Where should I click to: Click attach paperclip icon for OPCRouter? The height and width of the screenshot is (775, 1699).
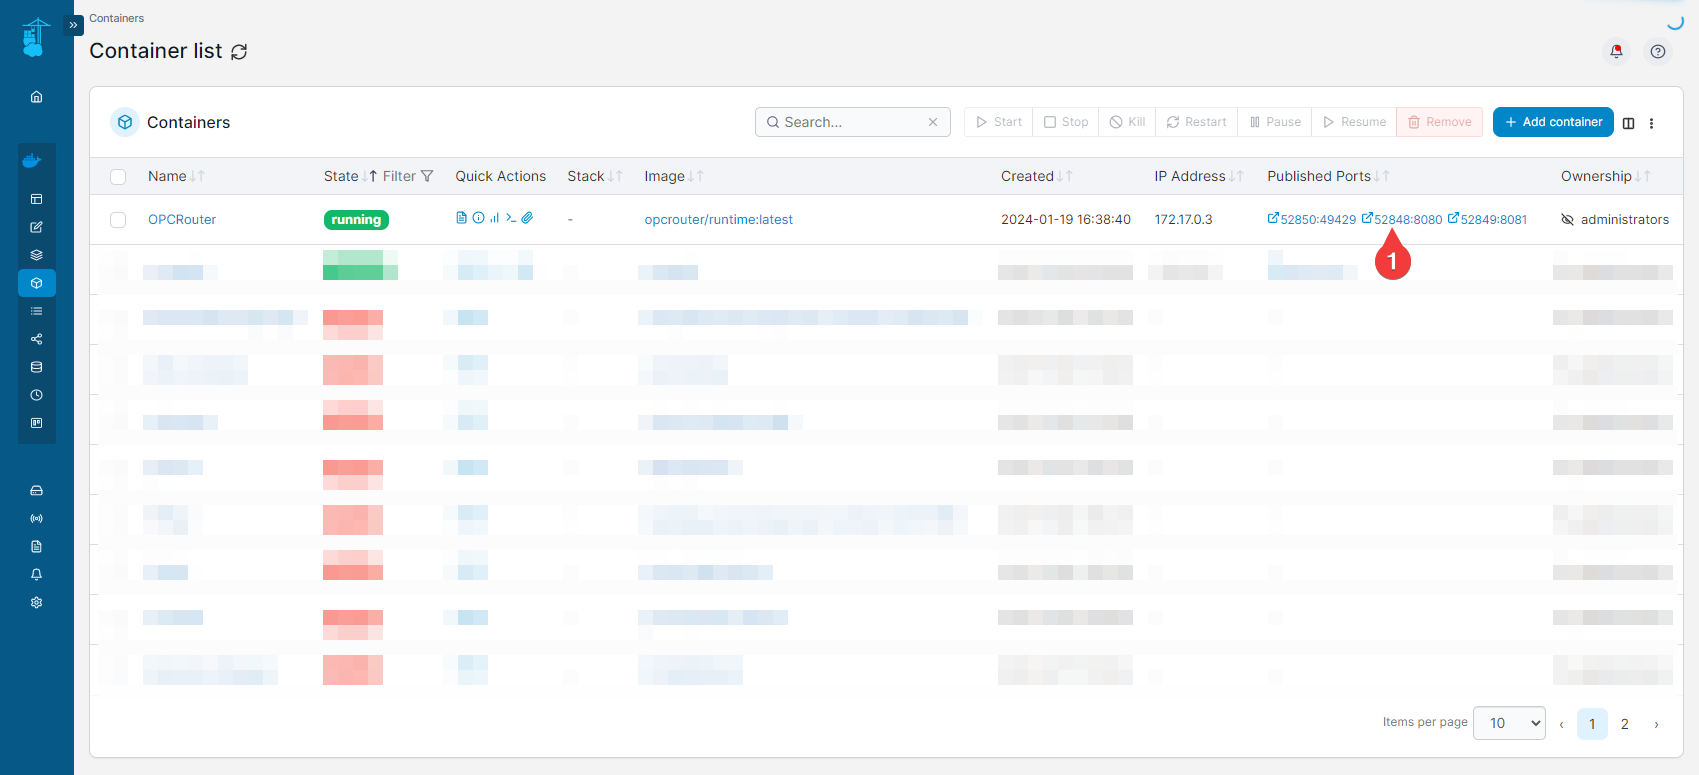[x=527, y=218]
